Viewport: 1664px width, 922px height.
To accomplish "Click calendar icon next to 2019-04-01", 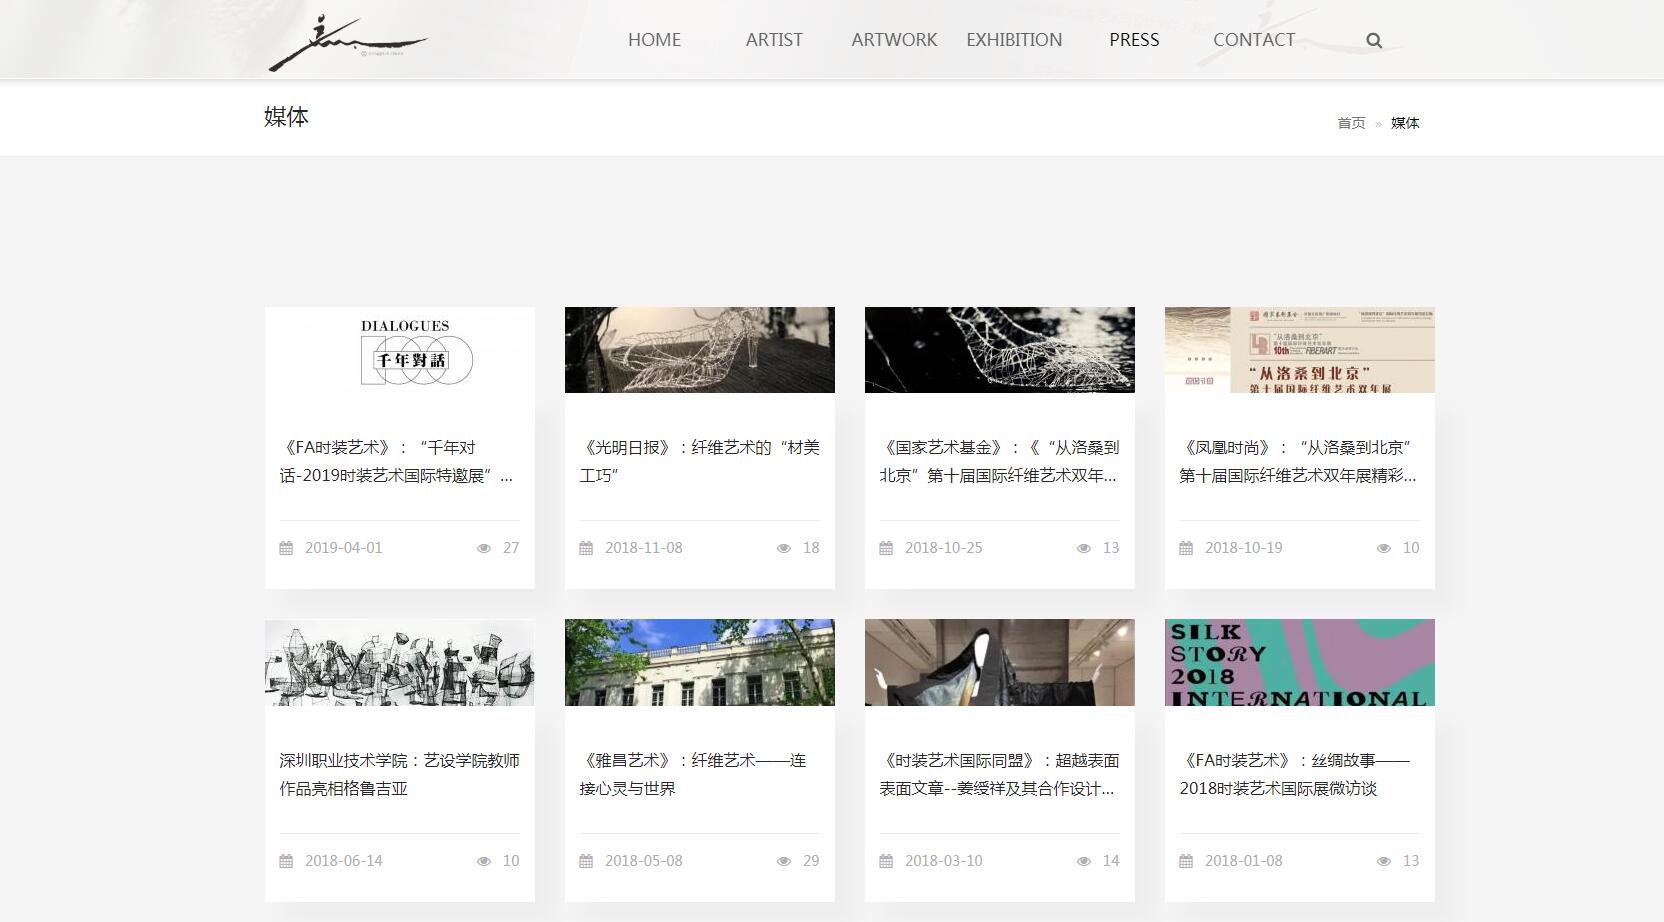I will point(286,548).
